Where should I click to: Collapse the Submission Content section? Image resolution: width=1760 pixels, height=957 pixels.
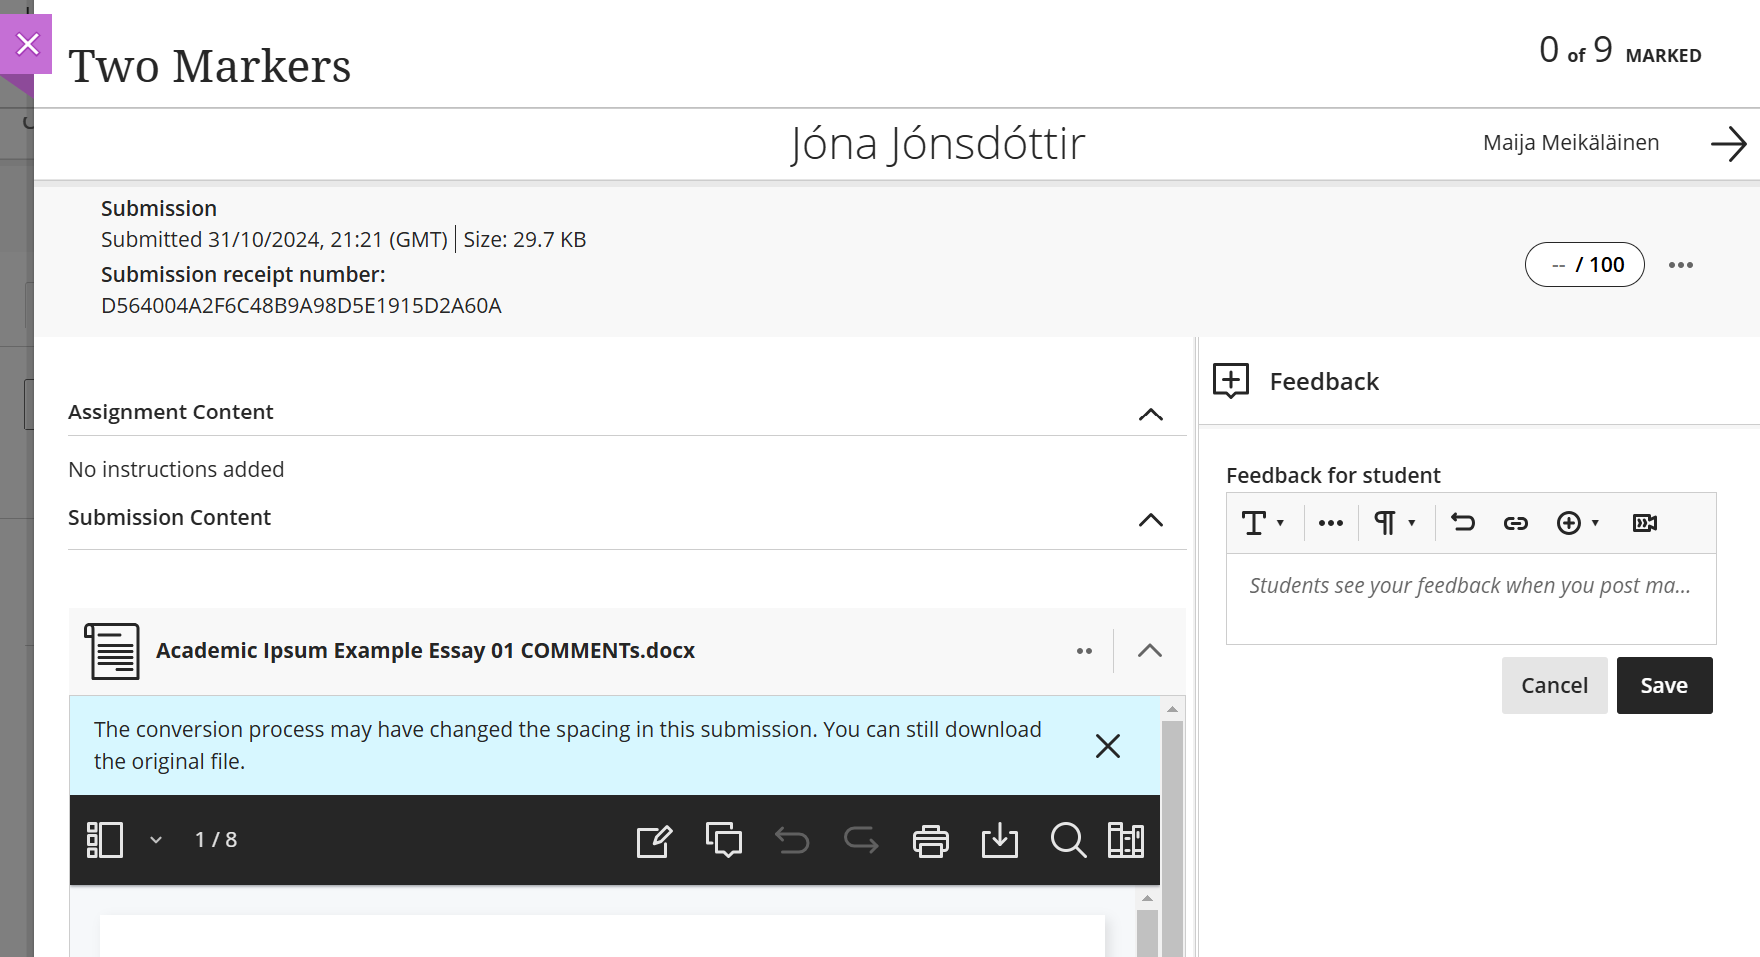pos(1150,520)
